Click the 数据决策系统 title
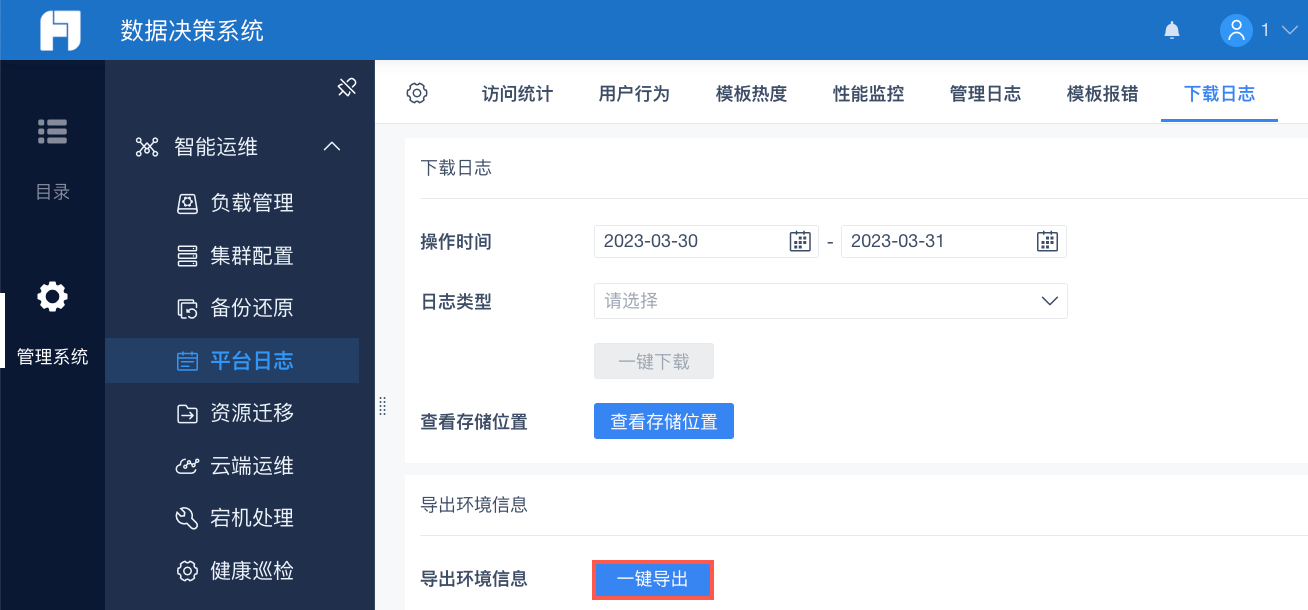Screen dimensions: 1308x610 pos(192,31)
